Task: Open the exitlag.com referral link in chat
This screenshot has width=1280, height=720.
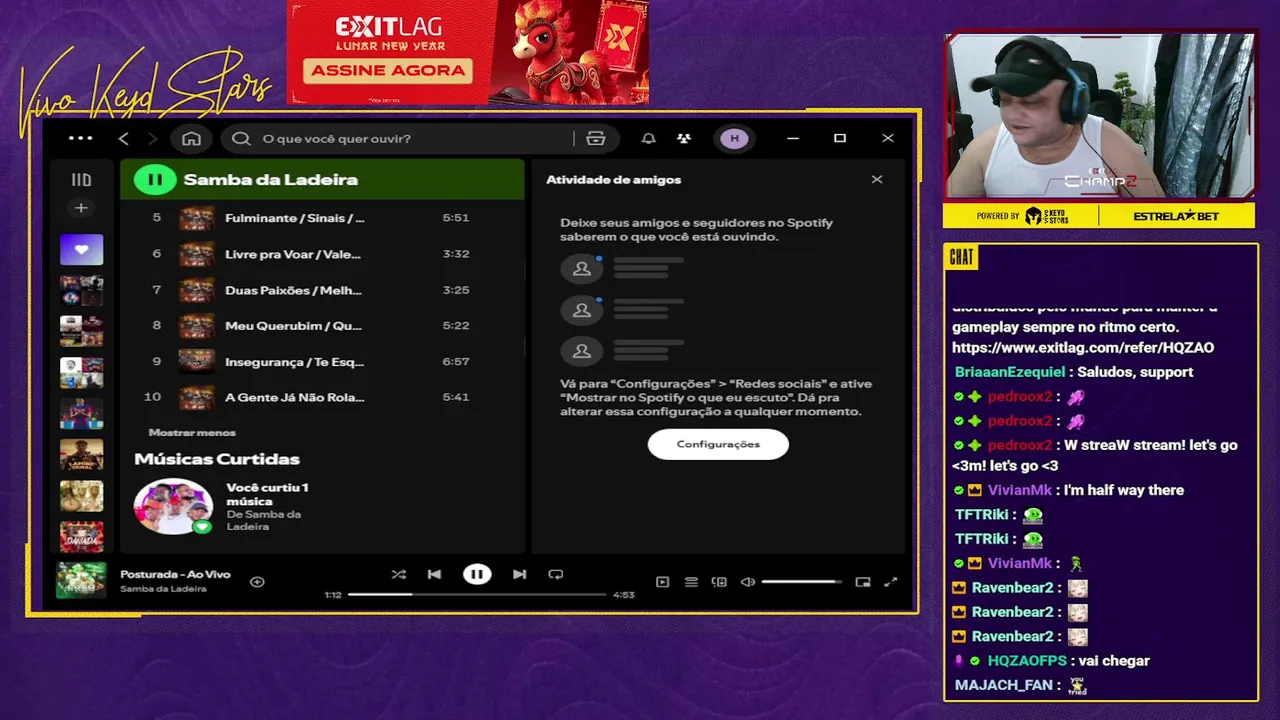Action: point(1083,348)
